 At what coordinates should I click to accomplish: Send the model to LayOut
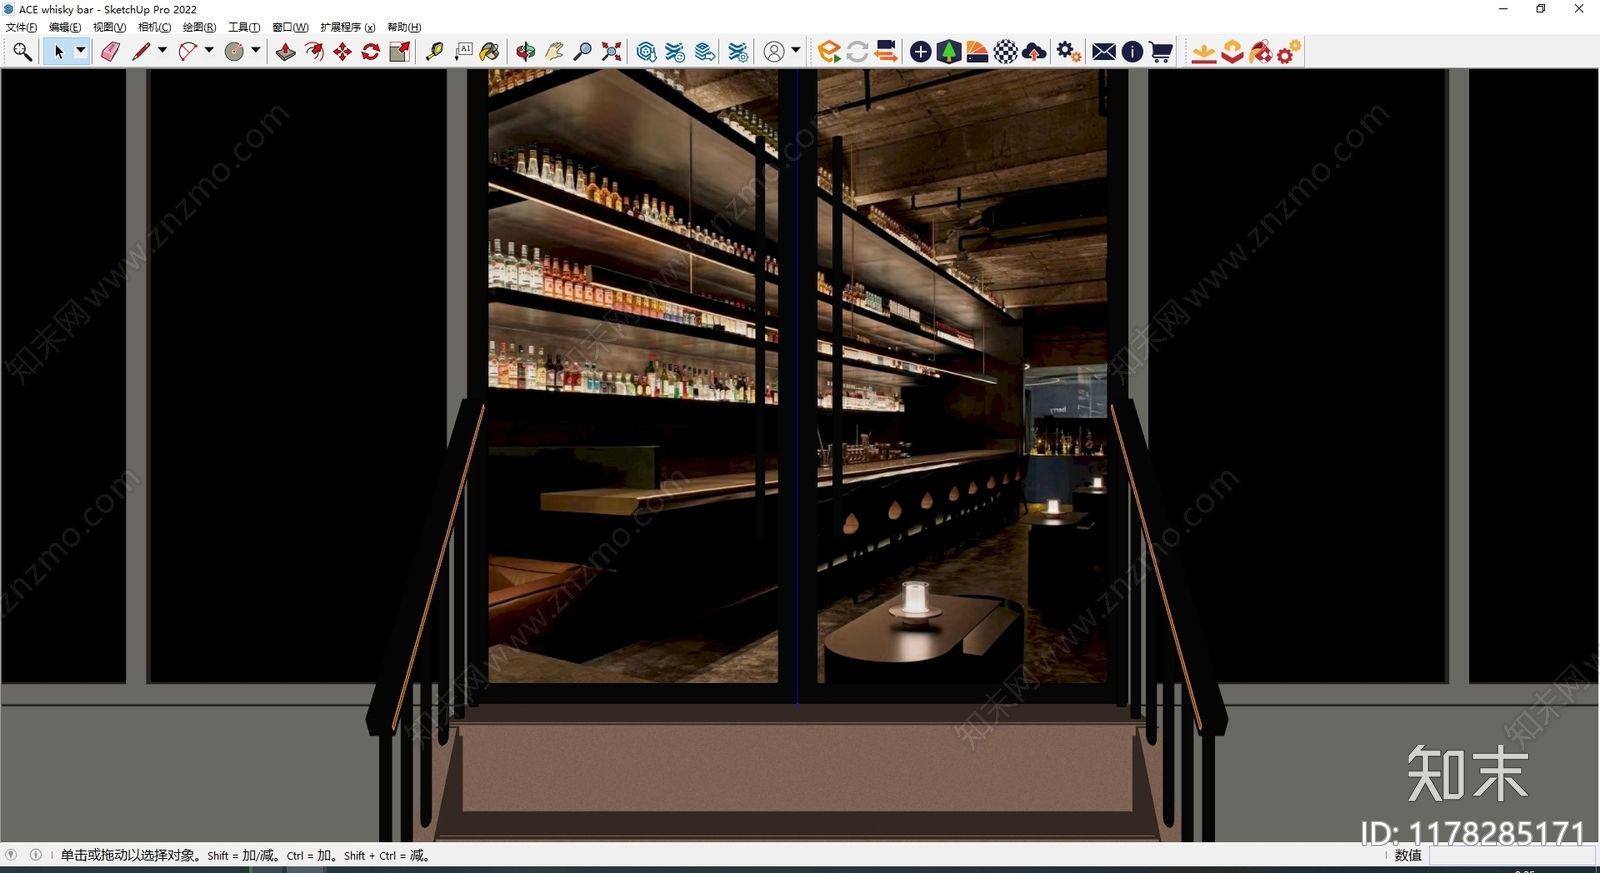point(705,52)
